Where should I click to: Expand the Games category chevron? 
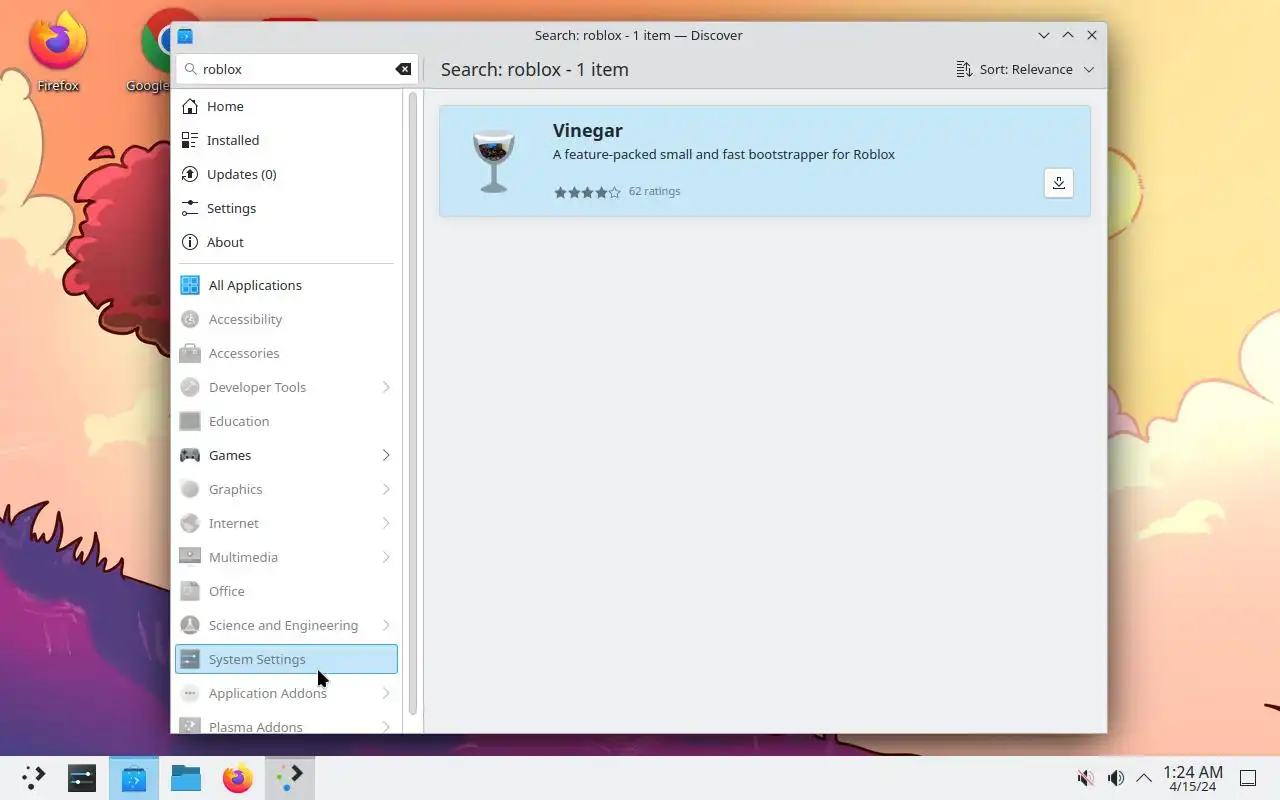386,455
